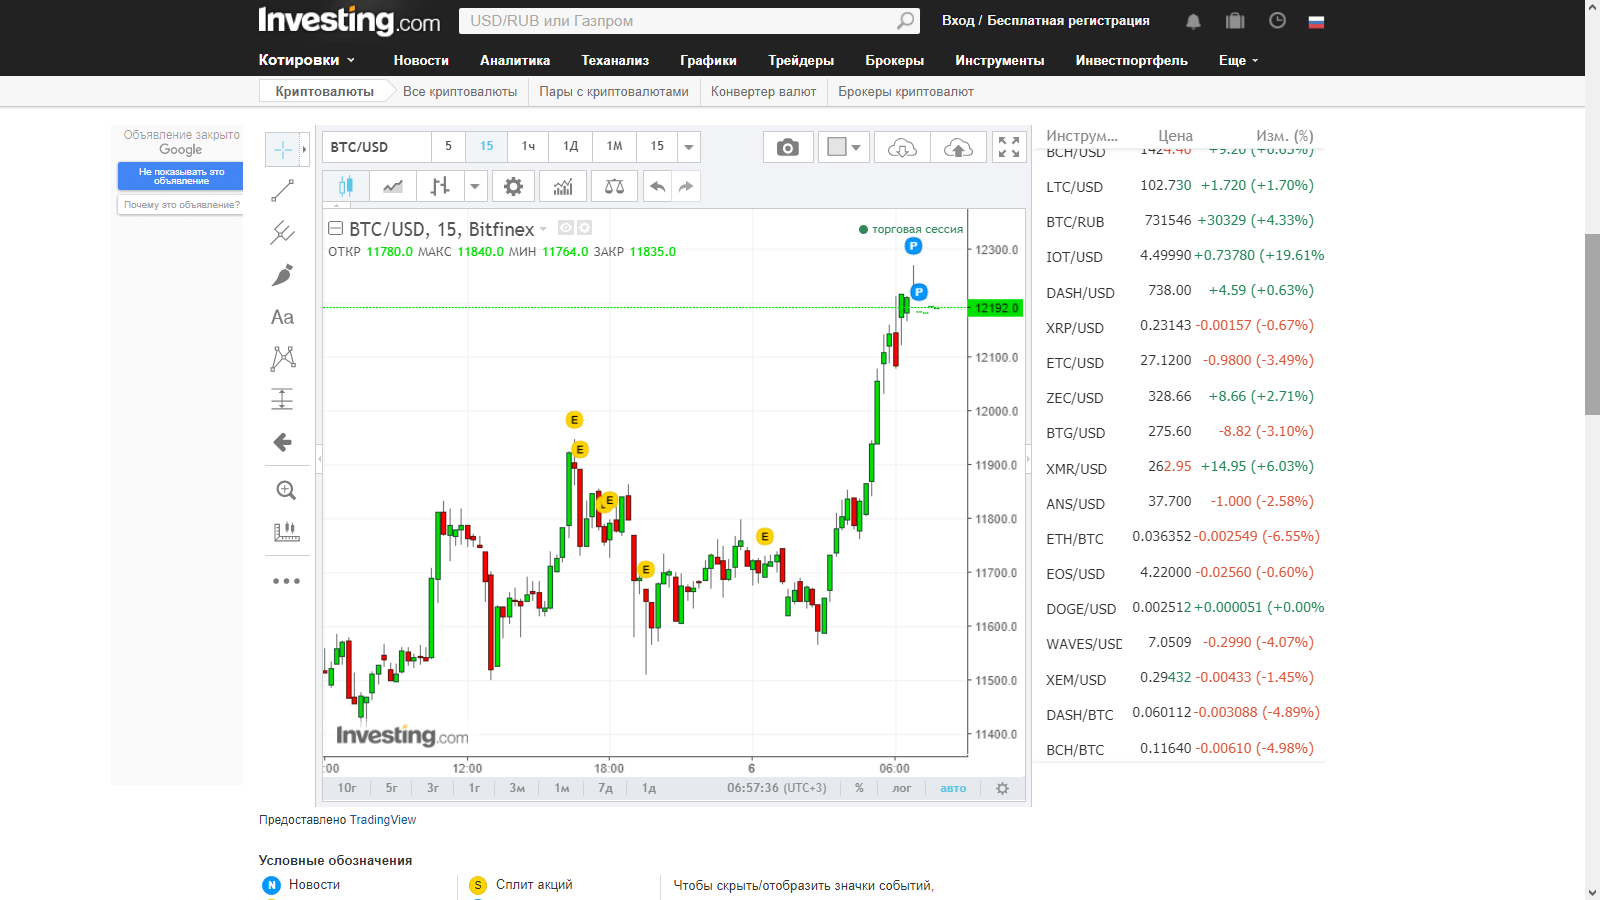Select the 15 minute highlighted interval

[486, 147]
